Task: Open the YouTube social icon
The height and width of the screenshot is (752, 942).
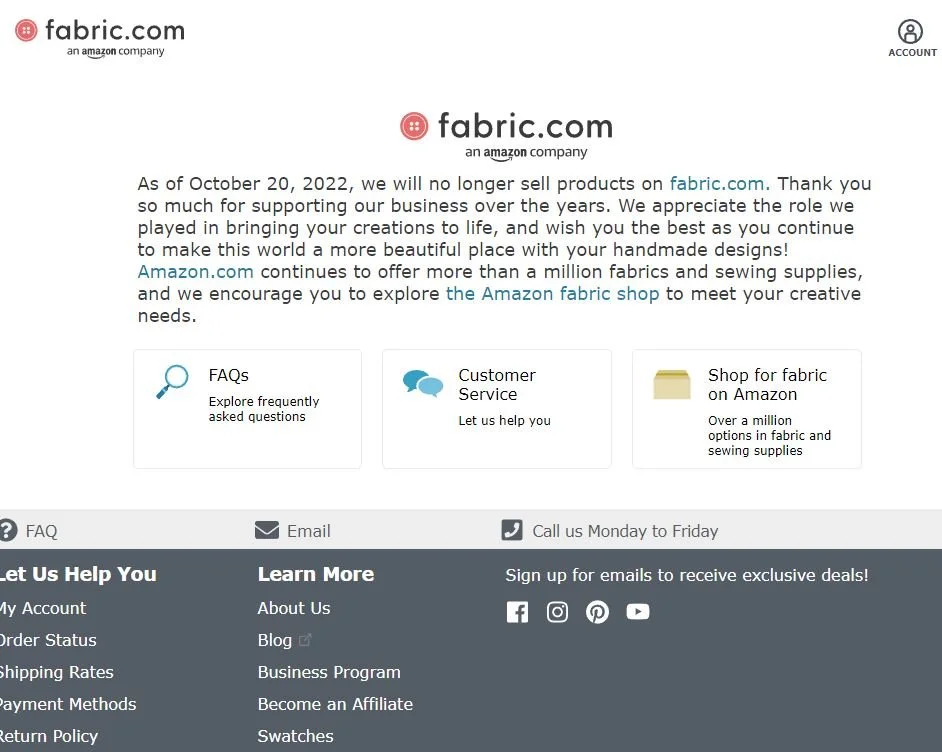Action: pyautogui.click(x=637, y=611)
